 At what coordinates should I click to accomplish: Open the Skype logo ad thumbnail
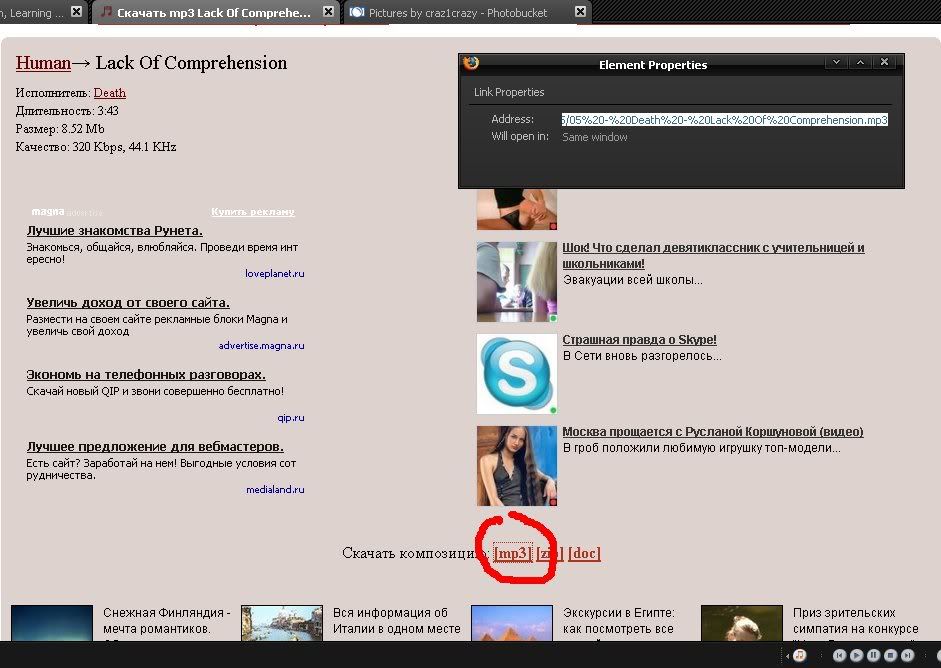[x=516, y=374]
